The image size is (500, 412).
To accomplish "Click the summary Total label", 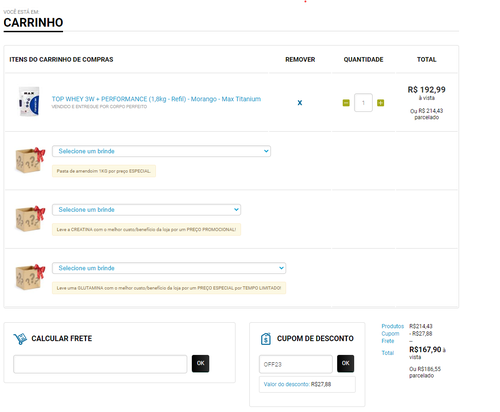I will point(388,353).
